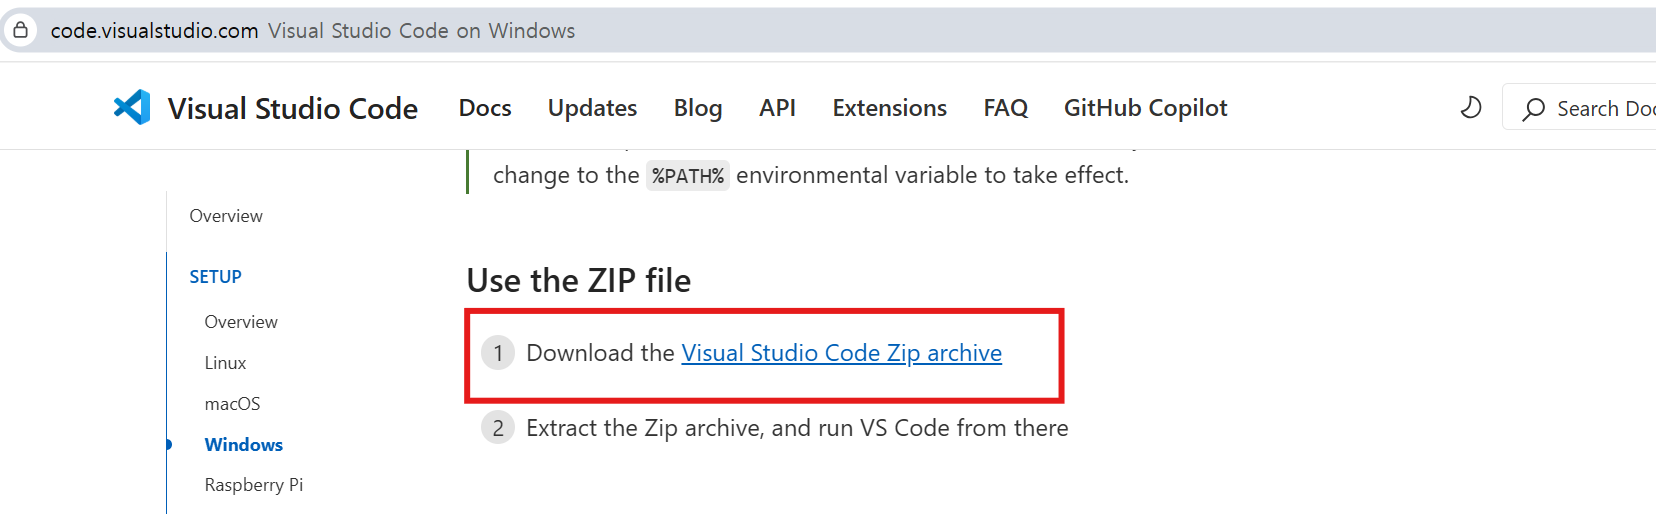Click the Visual Studio Code logo icon
Viewport: 1656px width, 514px height.
point(132,107)
